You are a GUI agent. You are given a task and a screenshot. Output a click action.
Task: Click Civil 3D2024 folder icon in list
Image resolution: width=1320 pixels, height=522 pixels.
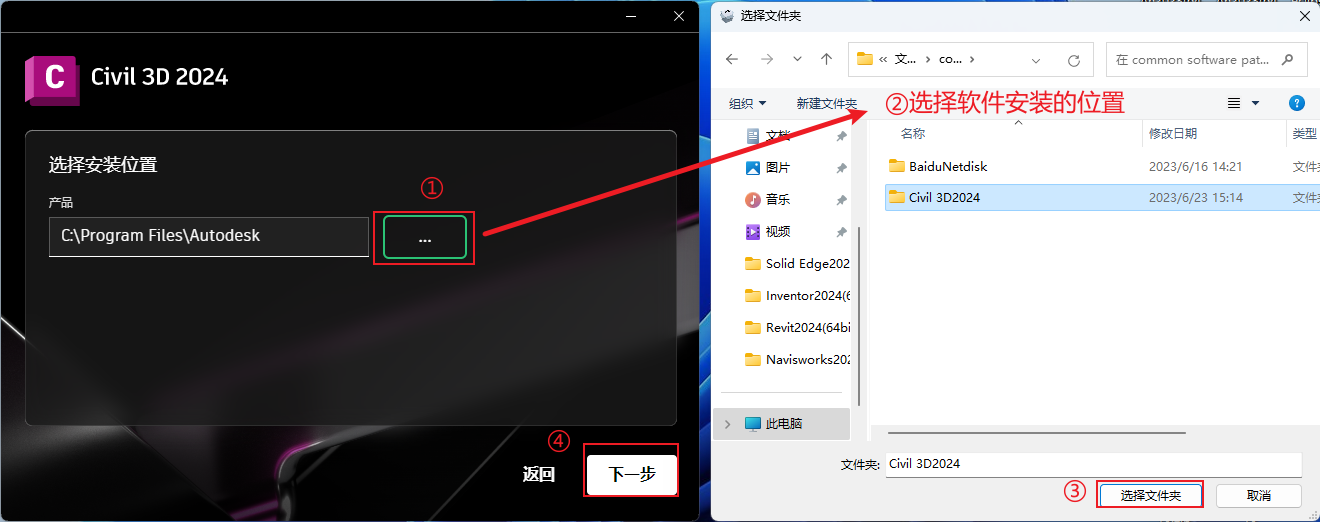click(896, 197)
